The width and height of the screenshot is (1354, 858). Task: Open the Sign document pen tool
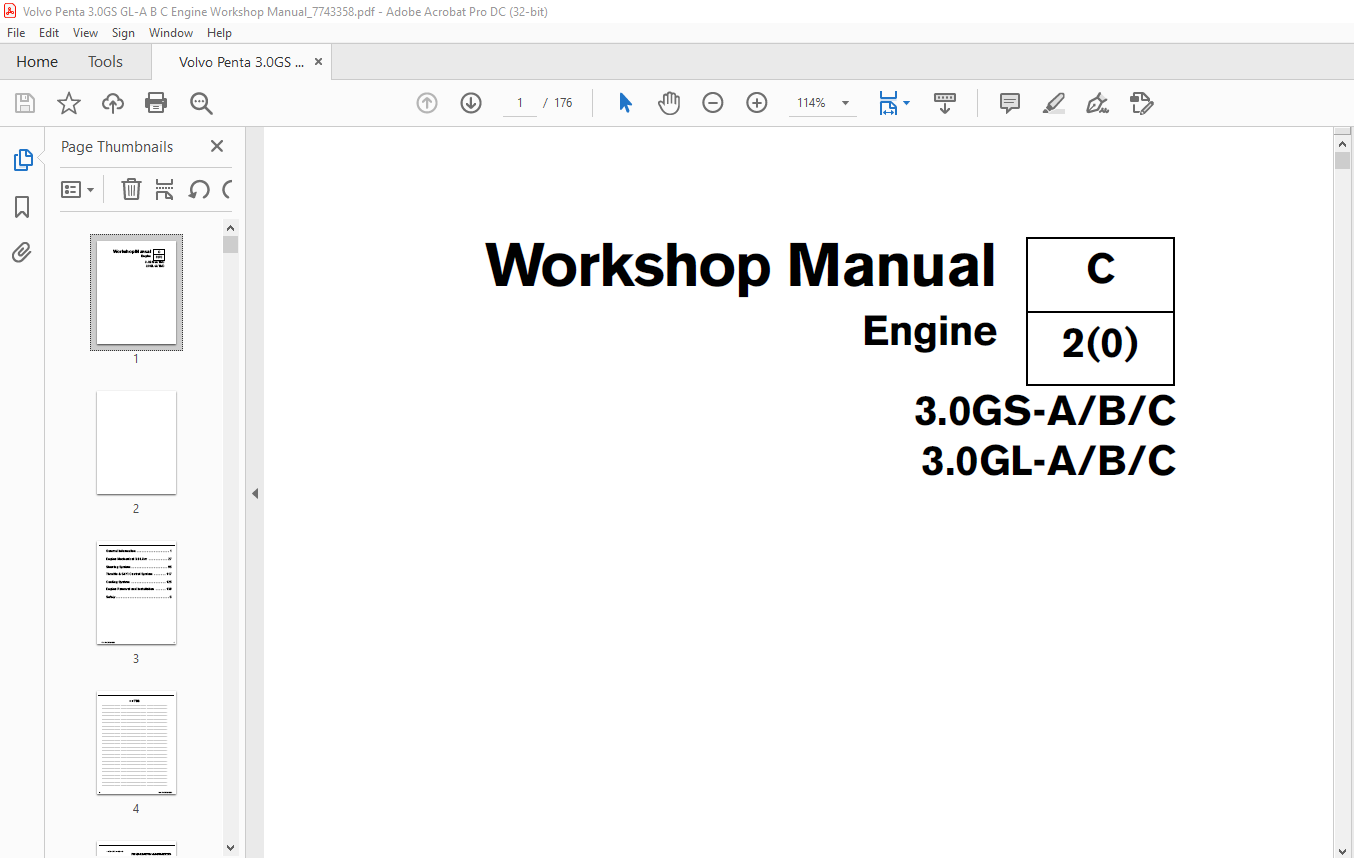point(1097,103)
